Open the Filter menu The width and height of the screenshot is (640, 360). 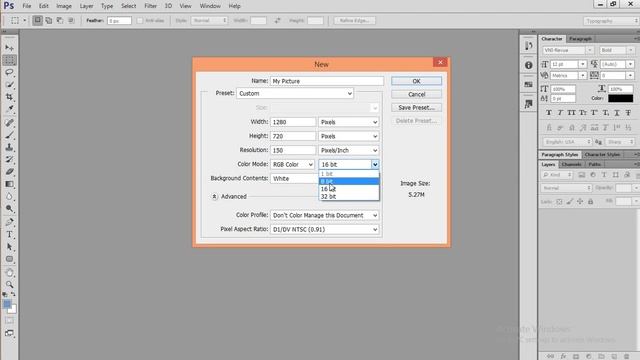click(x=150, y=6)
